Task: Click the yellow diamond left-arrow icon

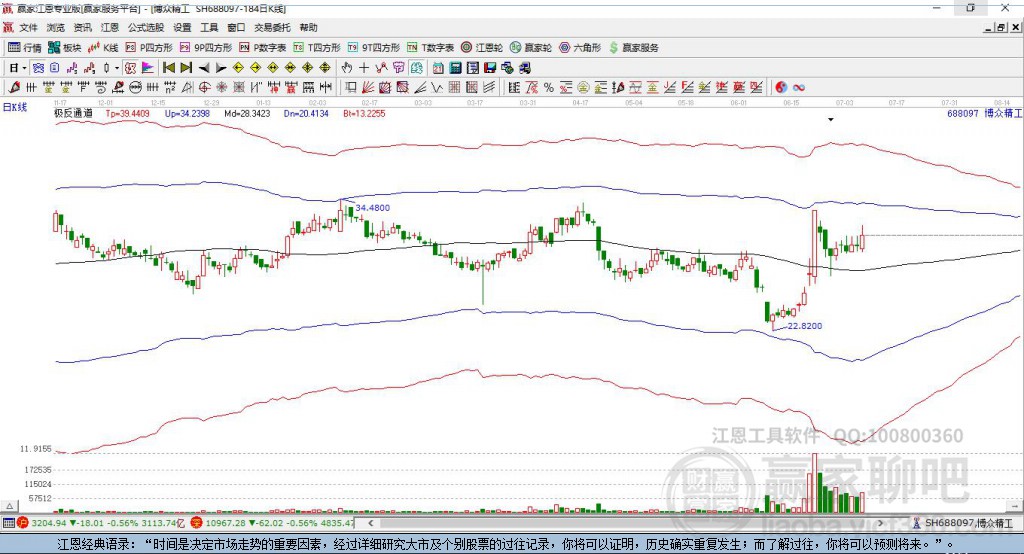Action: [x=238, y=68]
